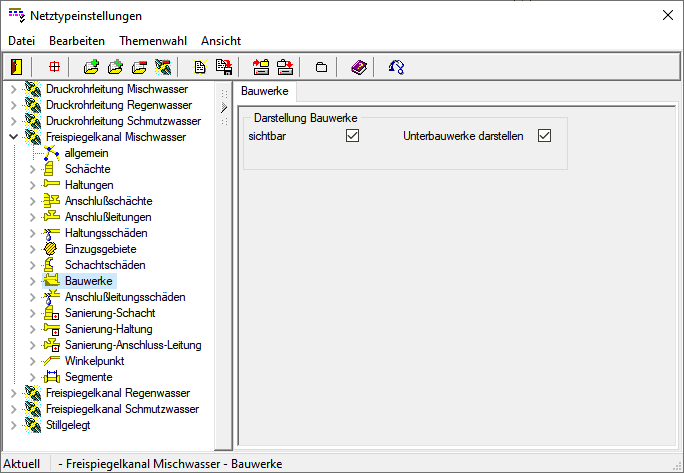684x473 pixels.
Task: Select the Bauwerke tab
Action: coord(265,92)
